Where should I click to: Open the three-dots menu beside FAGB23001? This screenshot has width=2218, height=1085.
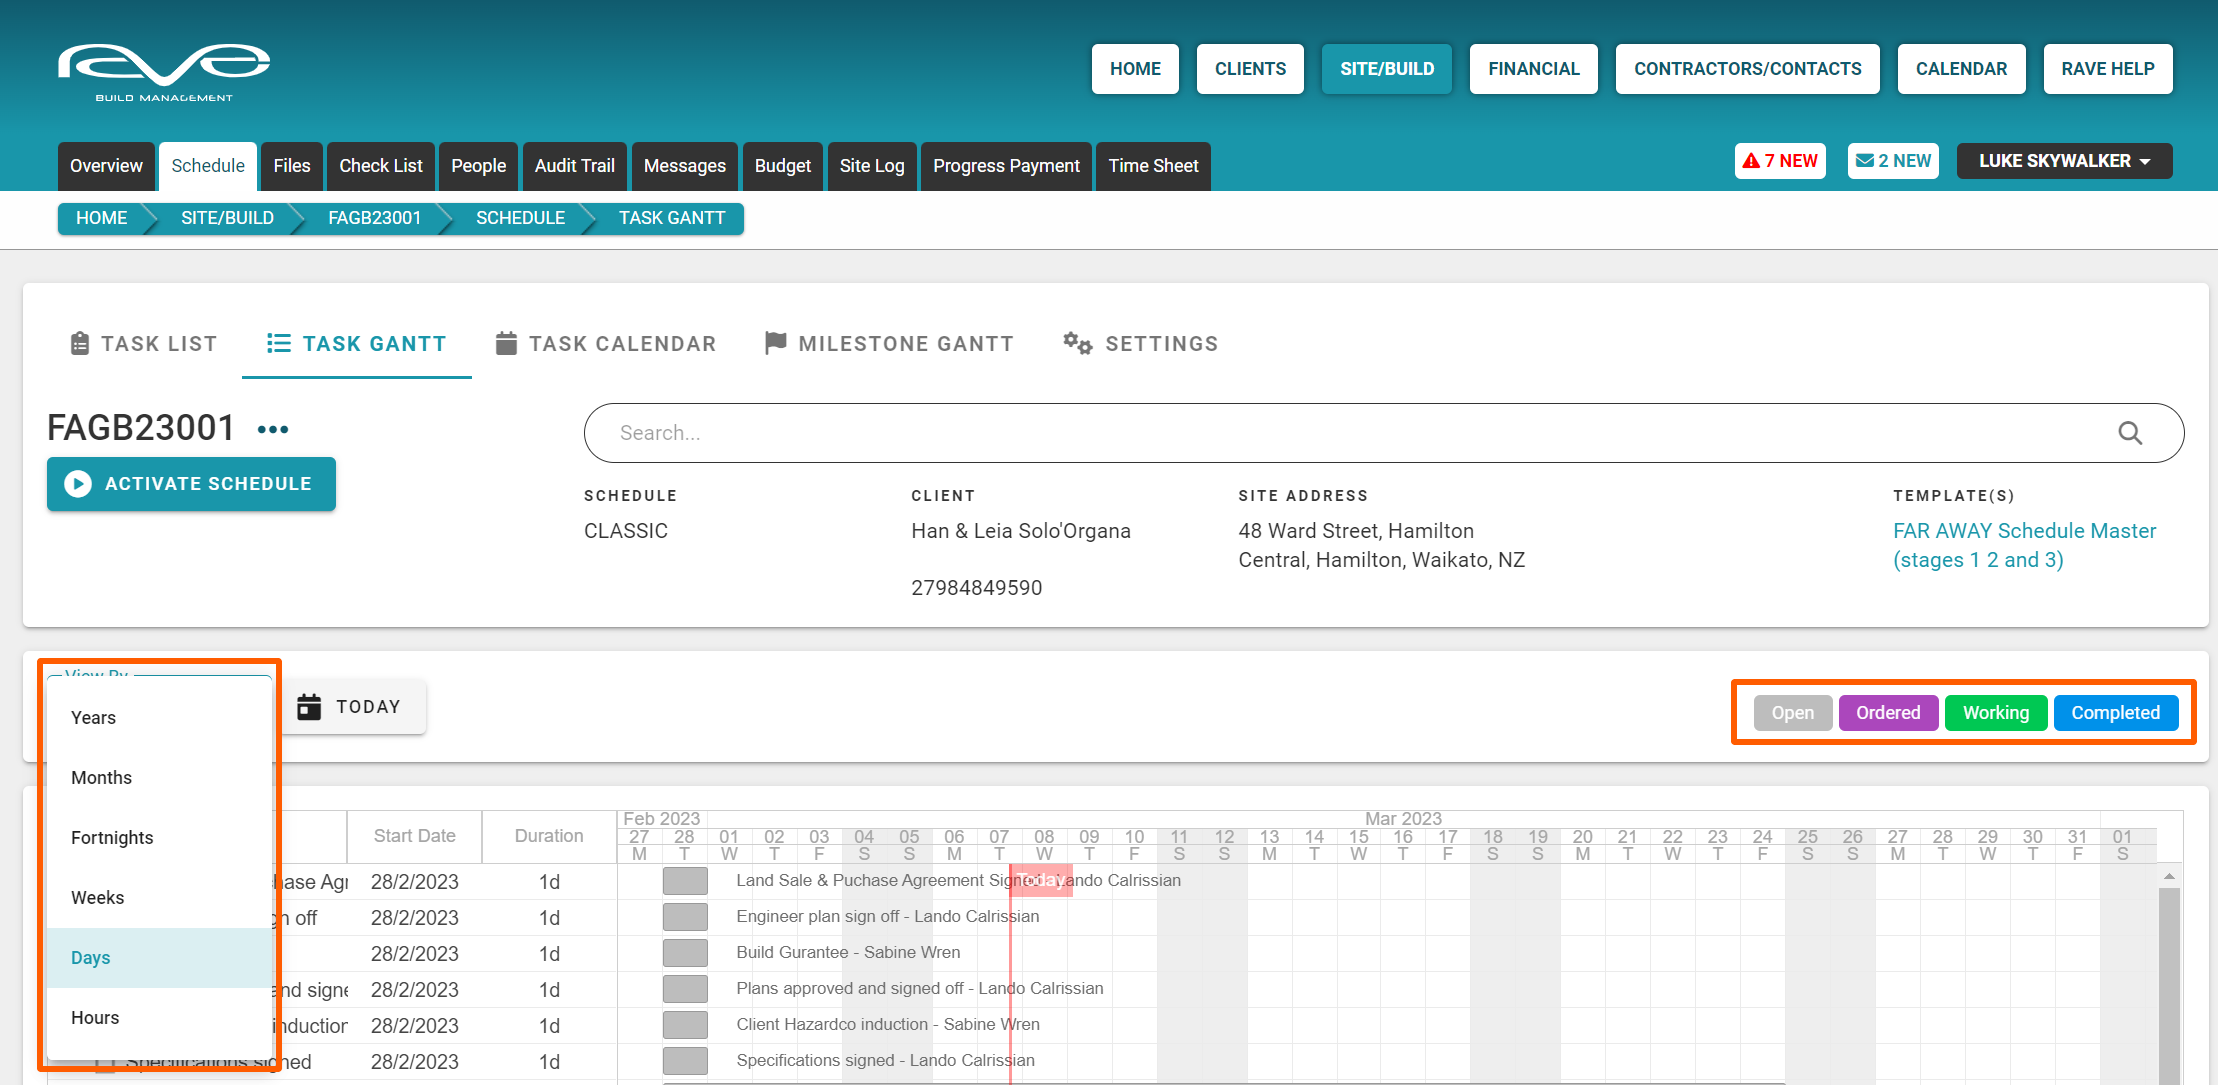click(x=272, y=429)
